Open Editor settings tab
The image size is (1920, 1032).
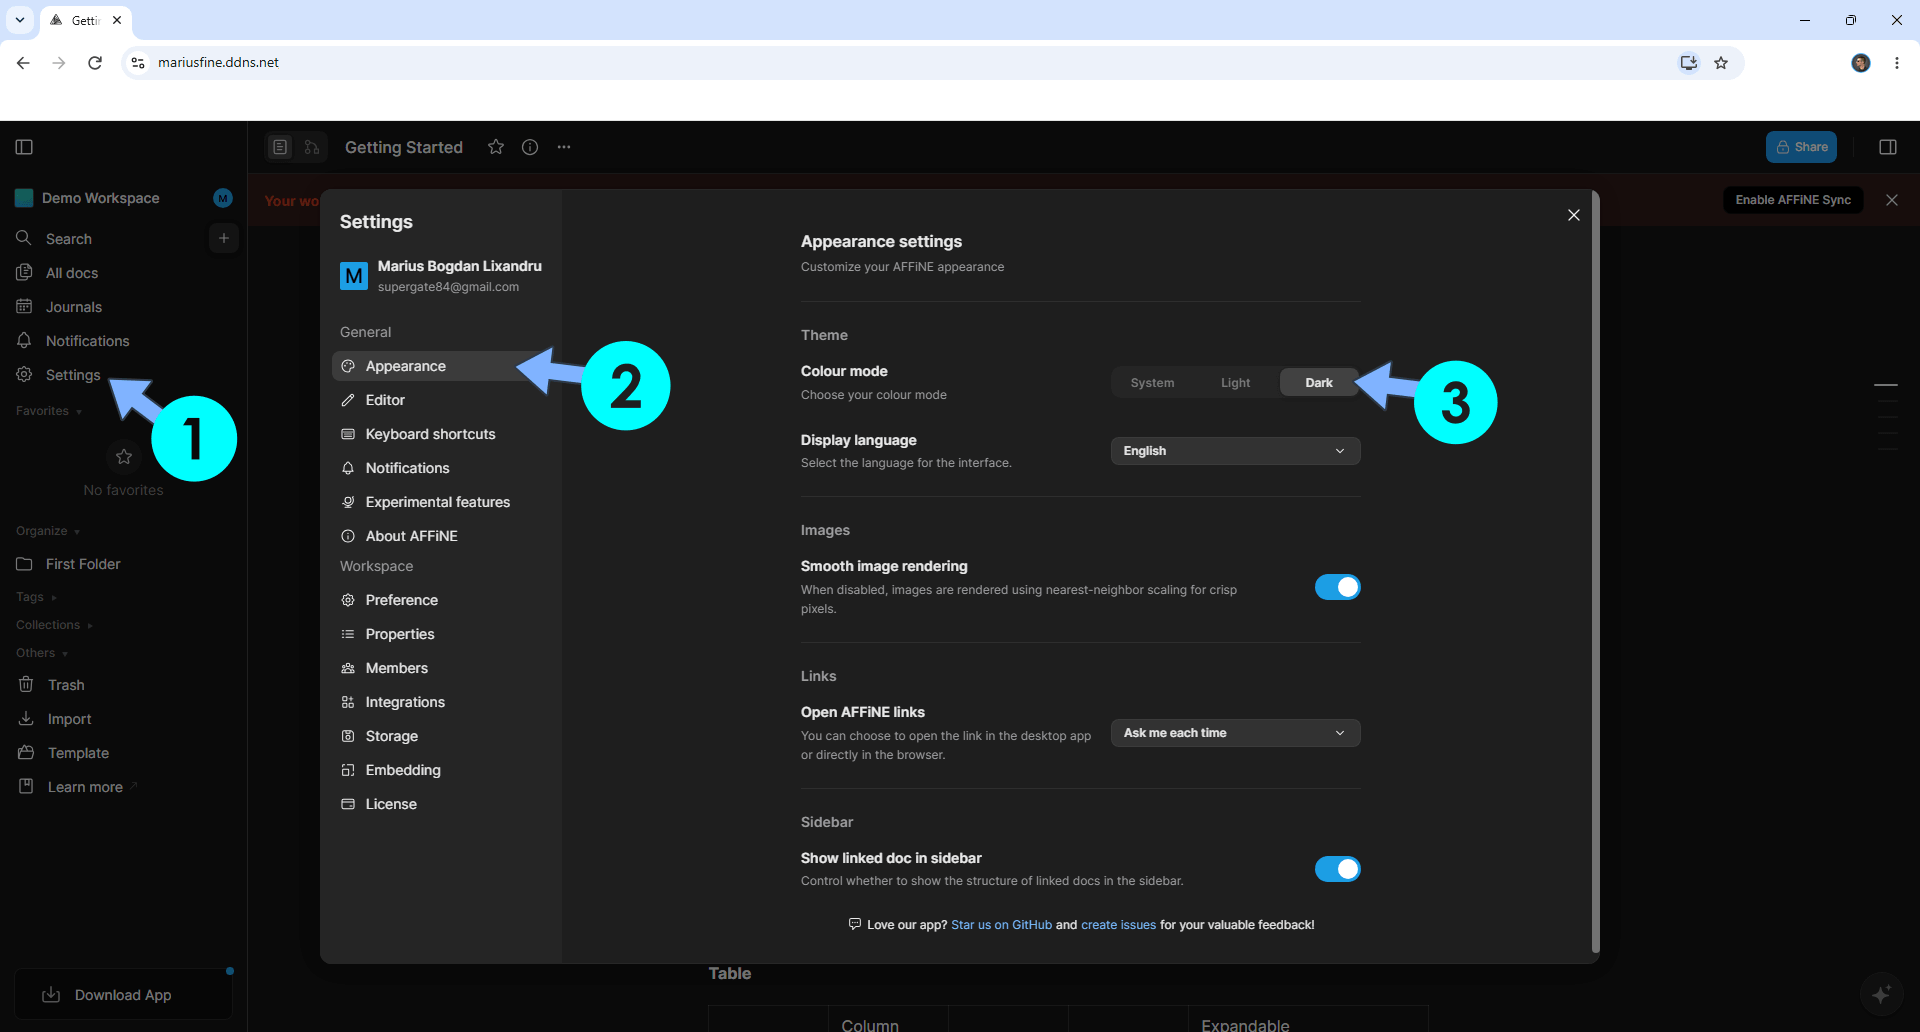point(443,400)
